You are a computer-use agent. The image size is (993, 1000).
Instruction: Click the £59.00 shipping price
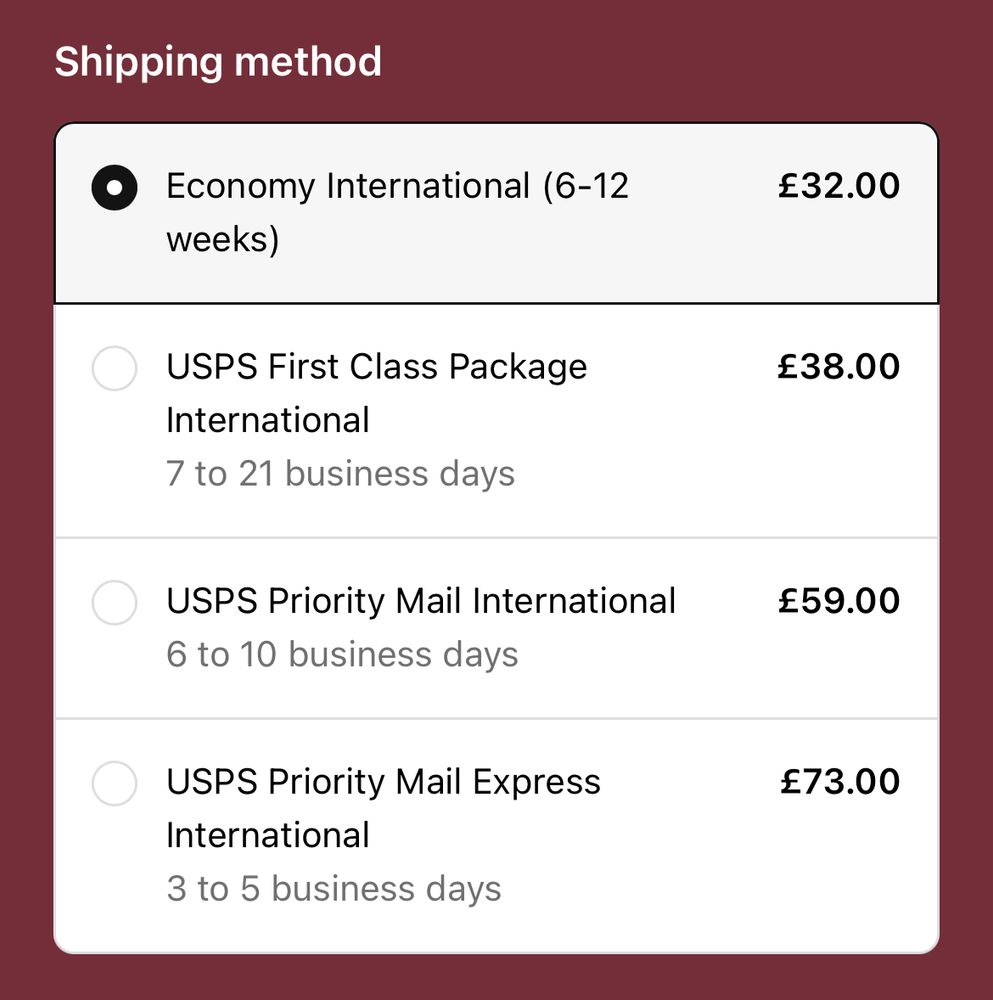point(839,600)
